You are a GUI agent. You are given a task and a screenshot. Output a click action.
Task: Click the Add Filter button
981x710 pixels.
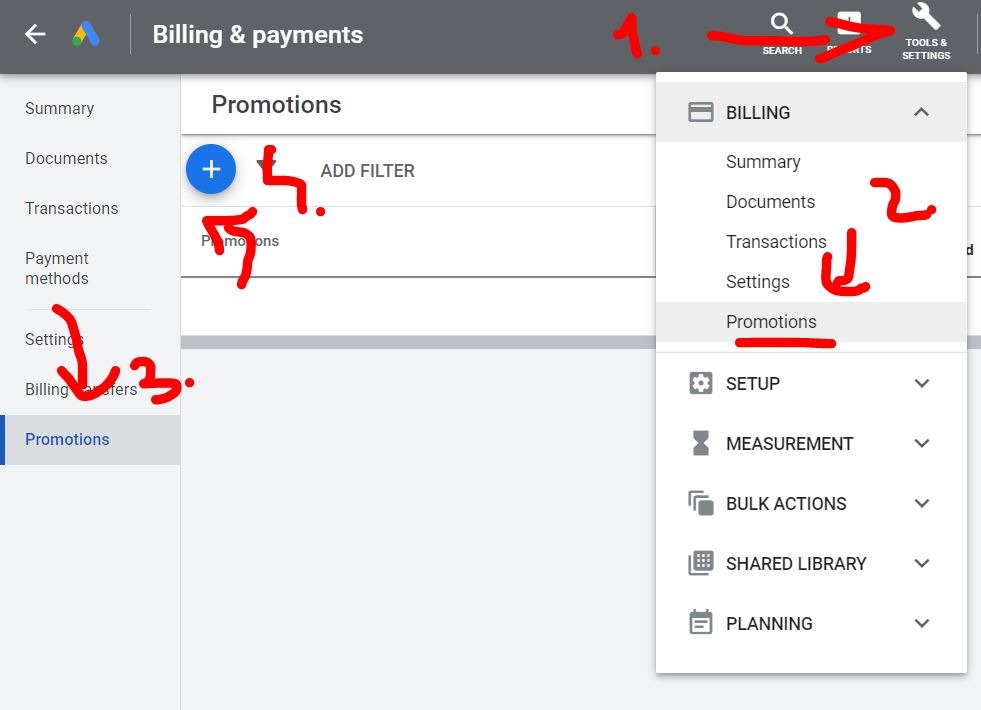point(367,171)
